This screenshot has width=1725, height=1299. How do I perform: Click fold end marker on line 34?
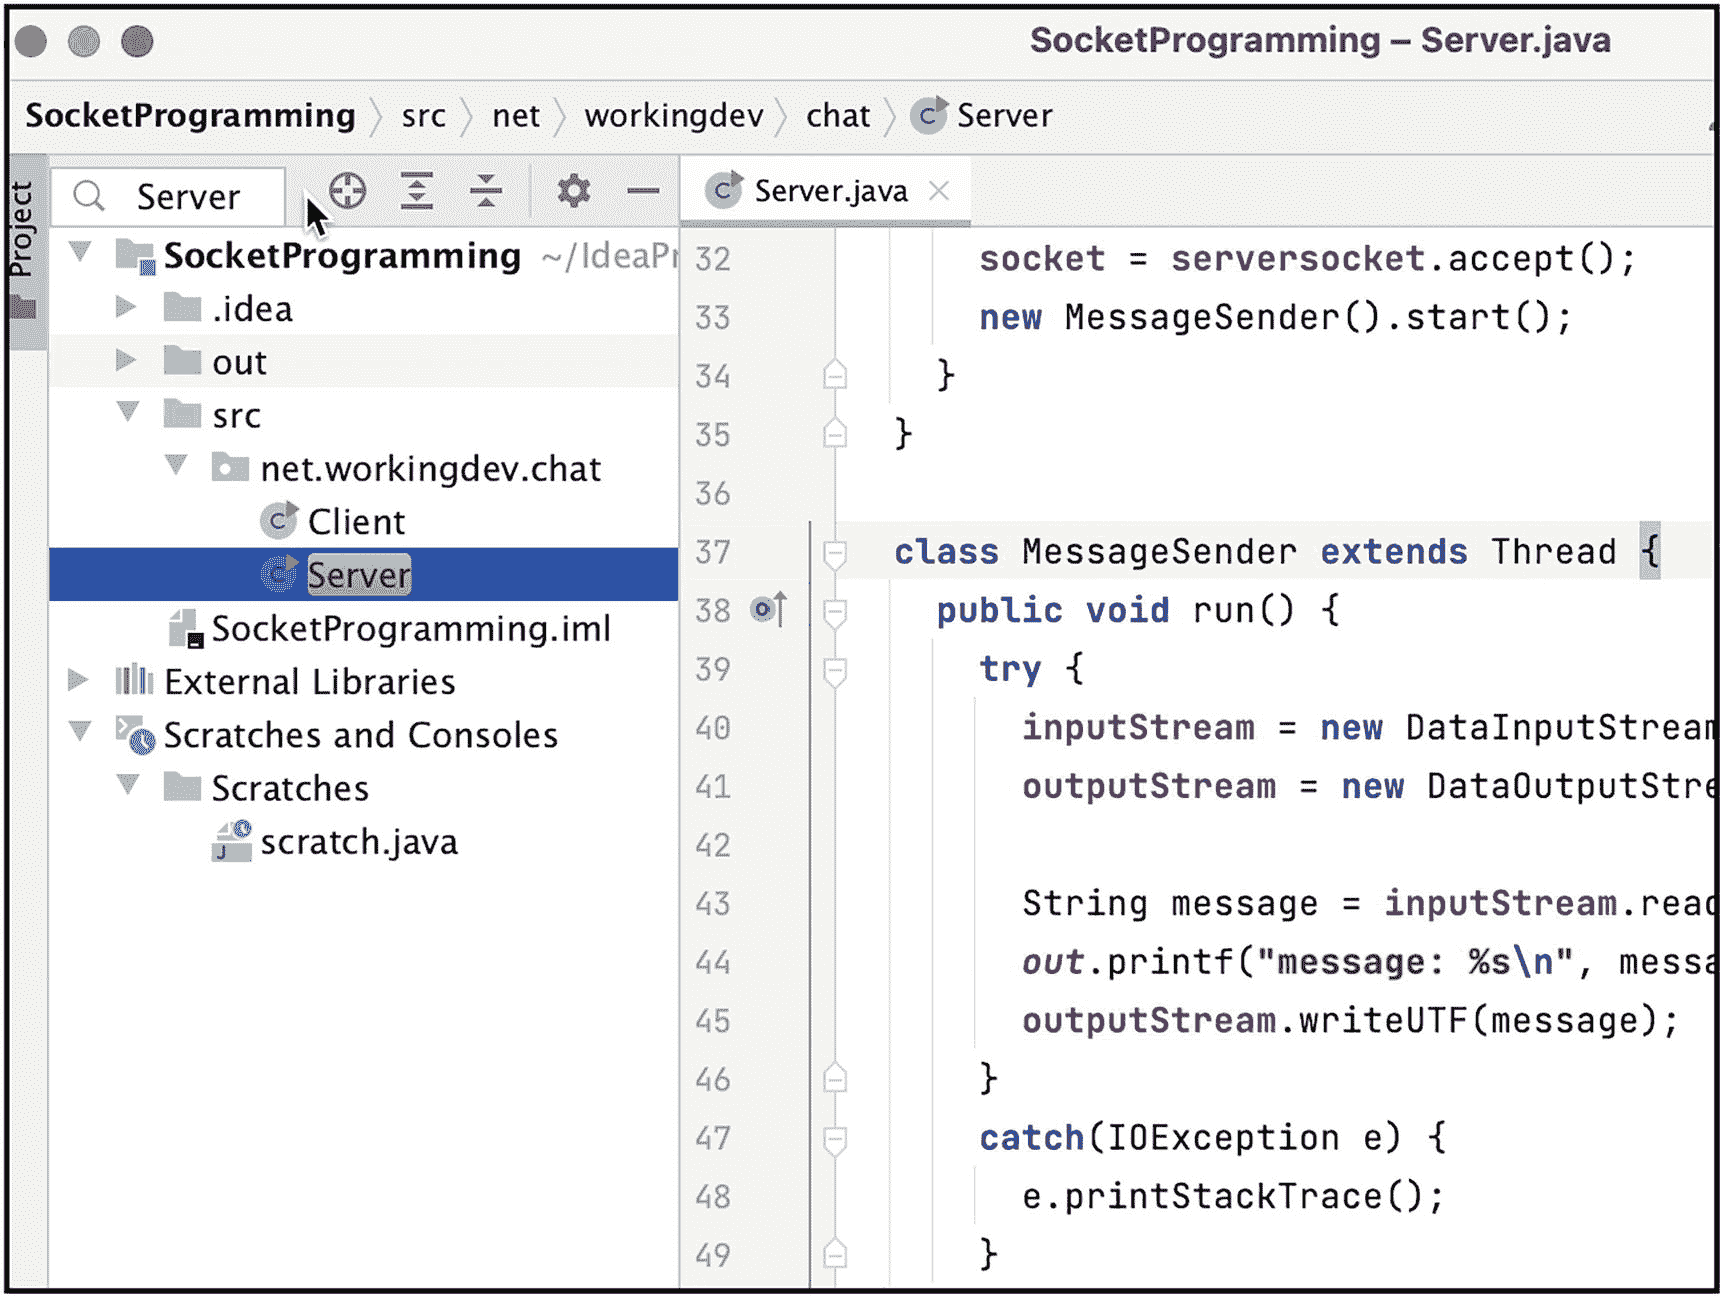click(835, 375)
